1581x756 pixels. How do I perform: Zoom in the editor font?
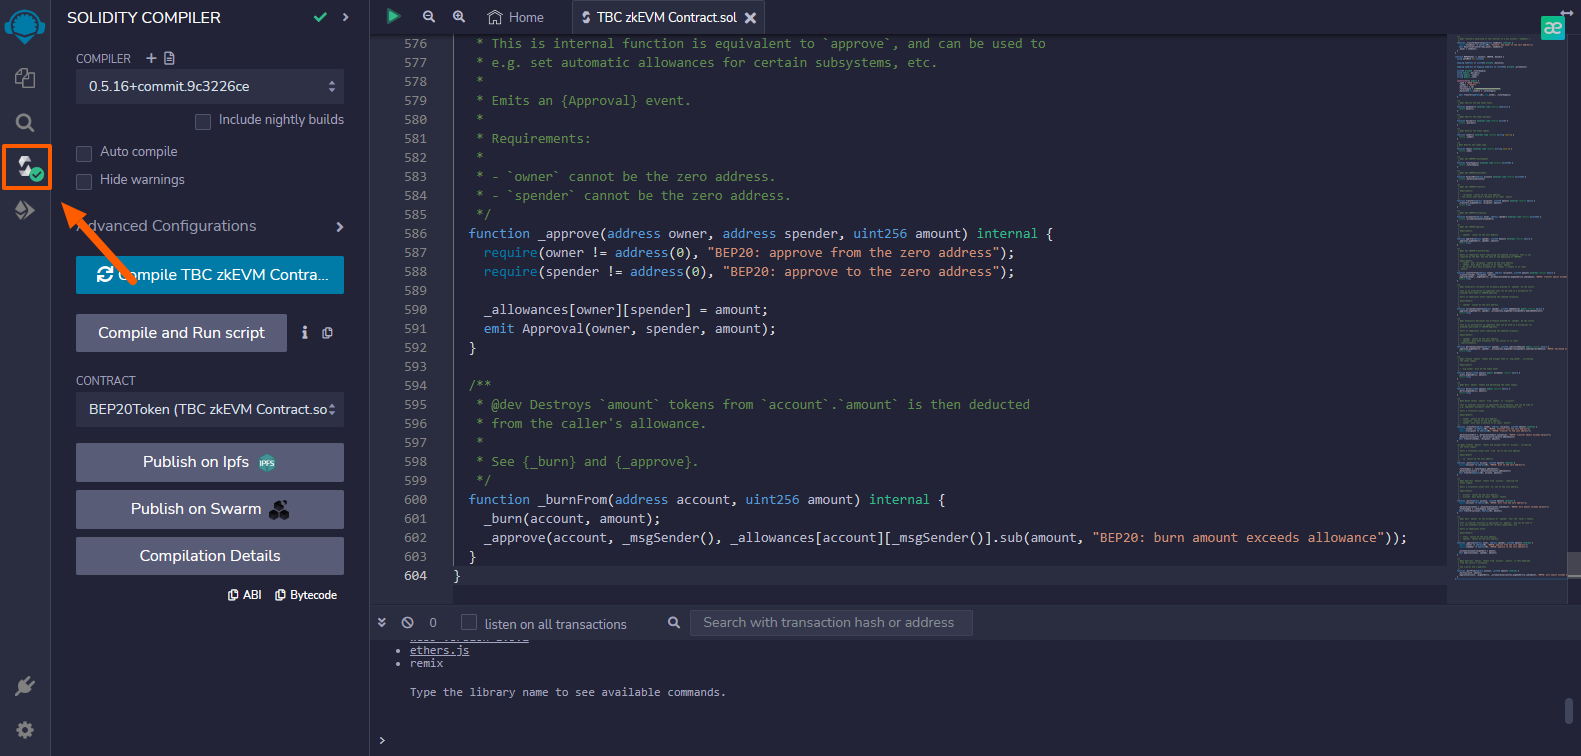pyautogui.click(x=459, y=17)
